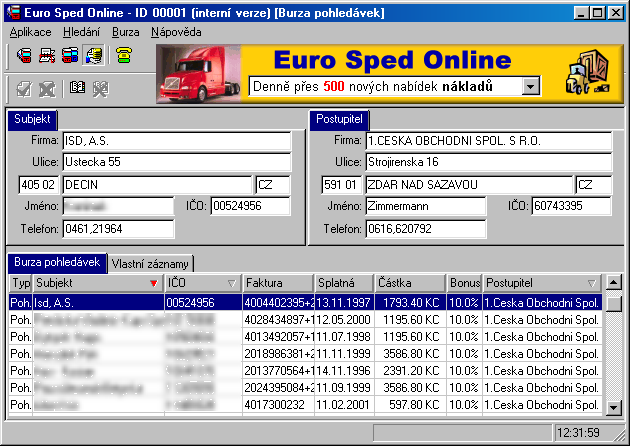
Task: Click the Postupitel Jméno field 'Zimmermann'
Action: coord(425,206)
